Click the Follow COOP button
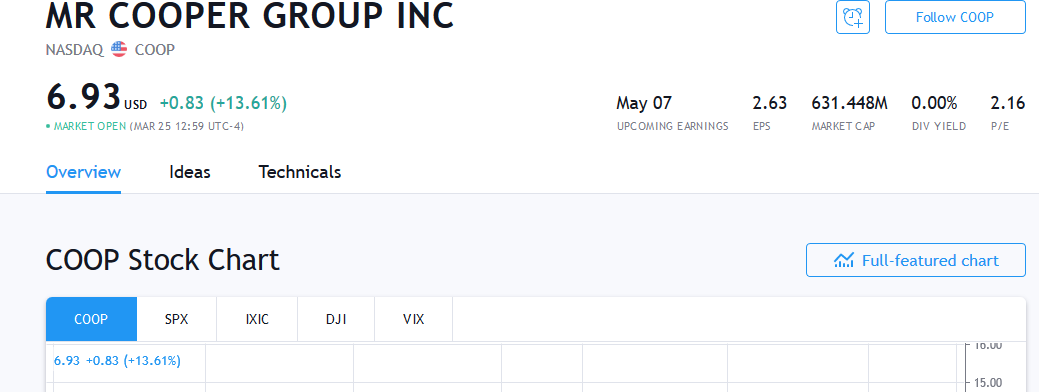The height and width of the screenshot is (392, 1039). coord(955,17)
